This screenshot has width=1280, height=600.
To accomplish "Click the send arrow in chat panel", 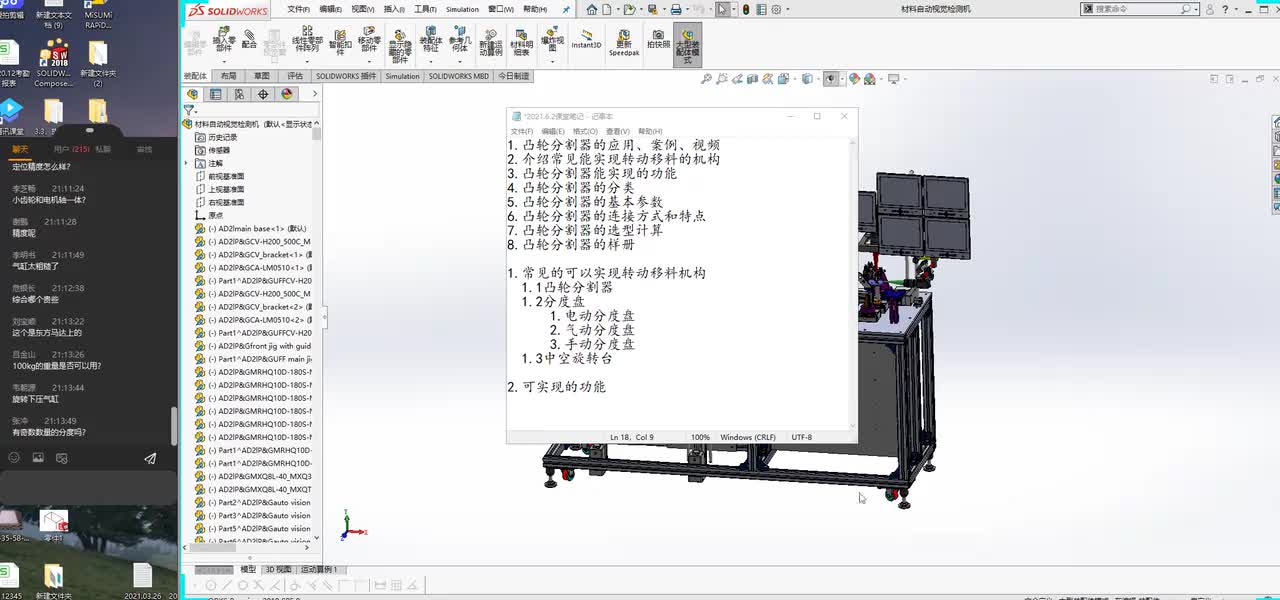I will [150, 458].
